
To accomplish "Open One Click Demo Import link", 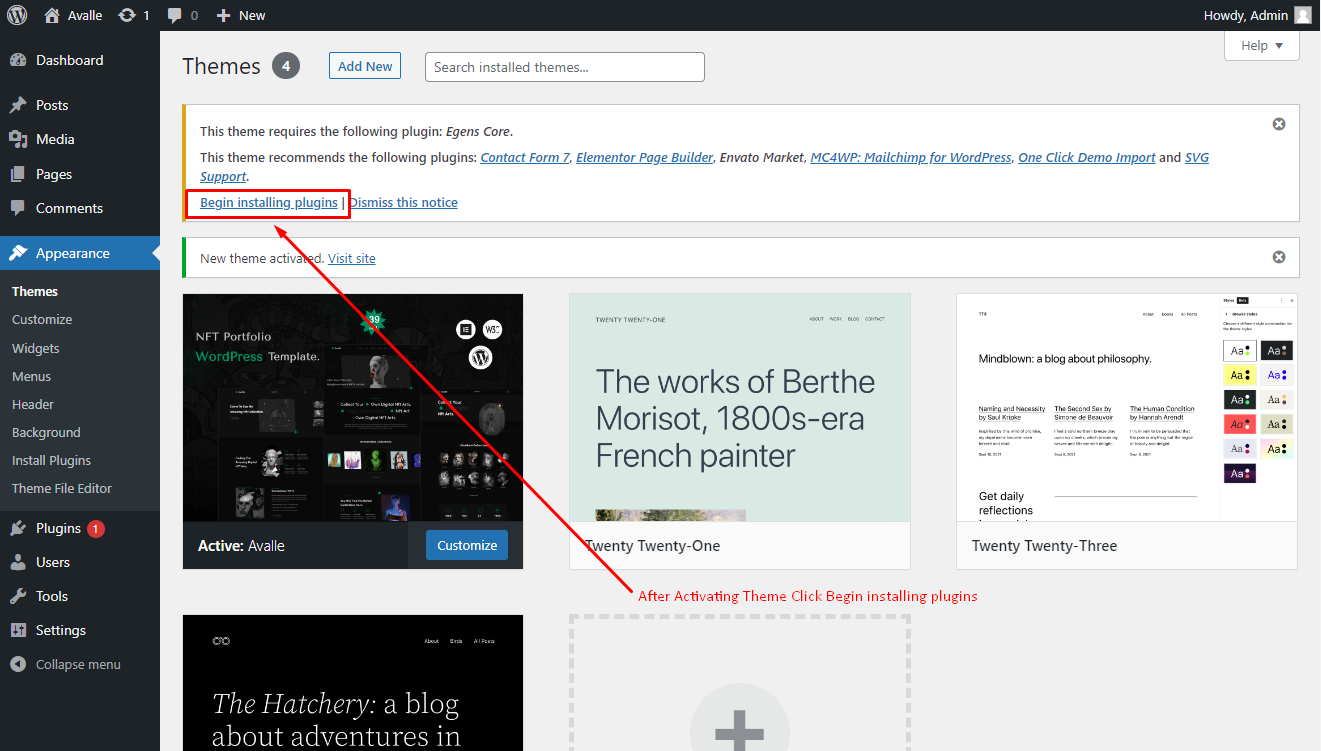I will pyautogui.click(x=1087, y=157).
